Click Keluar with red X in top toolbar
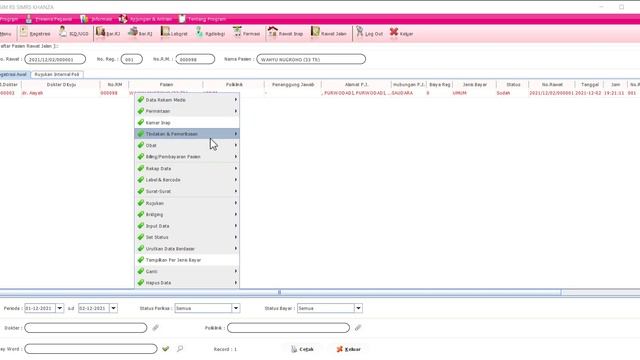Image resolution: width=640 pixels, height=360 pixels. (x=401, y=33)
